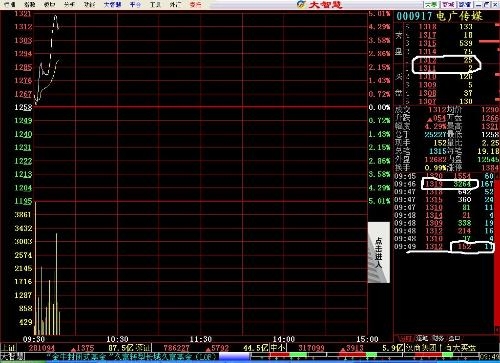
Task: Click the second small button at top right
Action: point(448,4)
